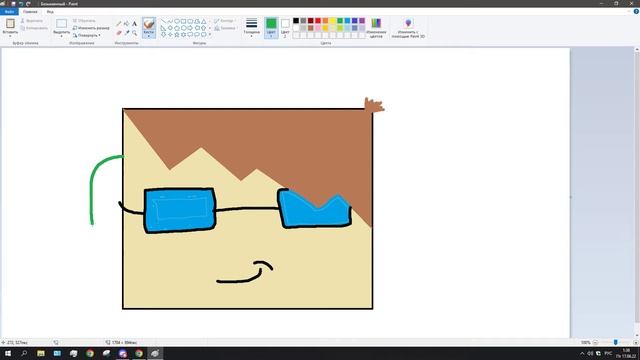The width and height of the screenshot is (640, 360).
Task: Pick the yellow color swatch
Action: tap(333, 21)
